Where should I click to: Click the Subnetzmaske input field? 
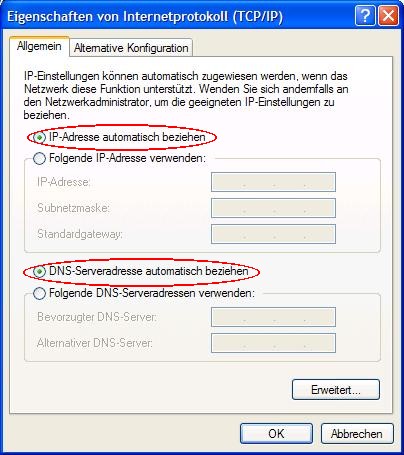273,208
